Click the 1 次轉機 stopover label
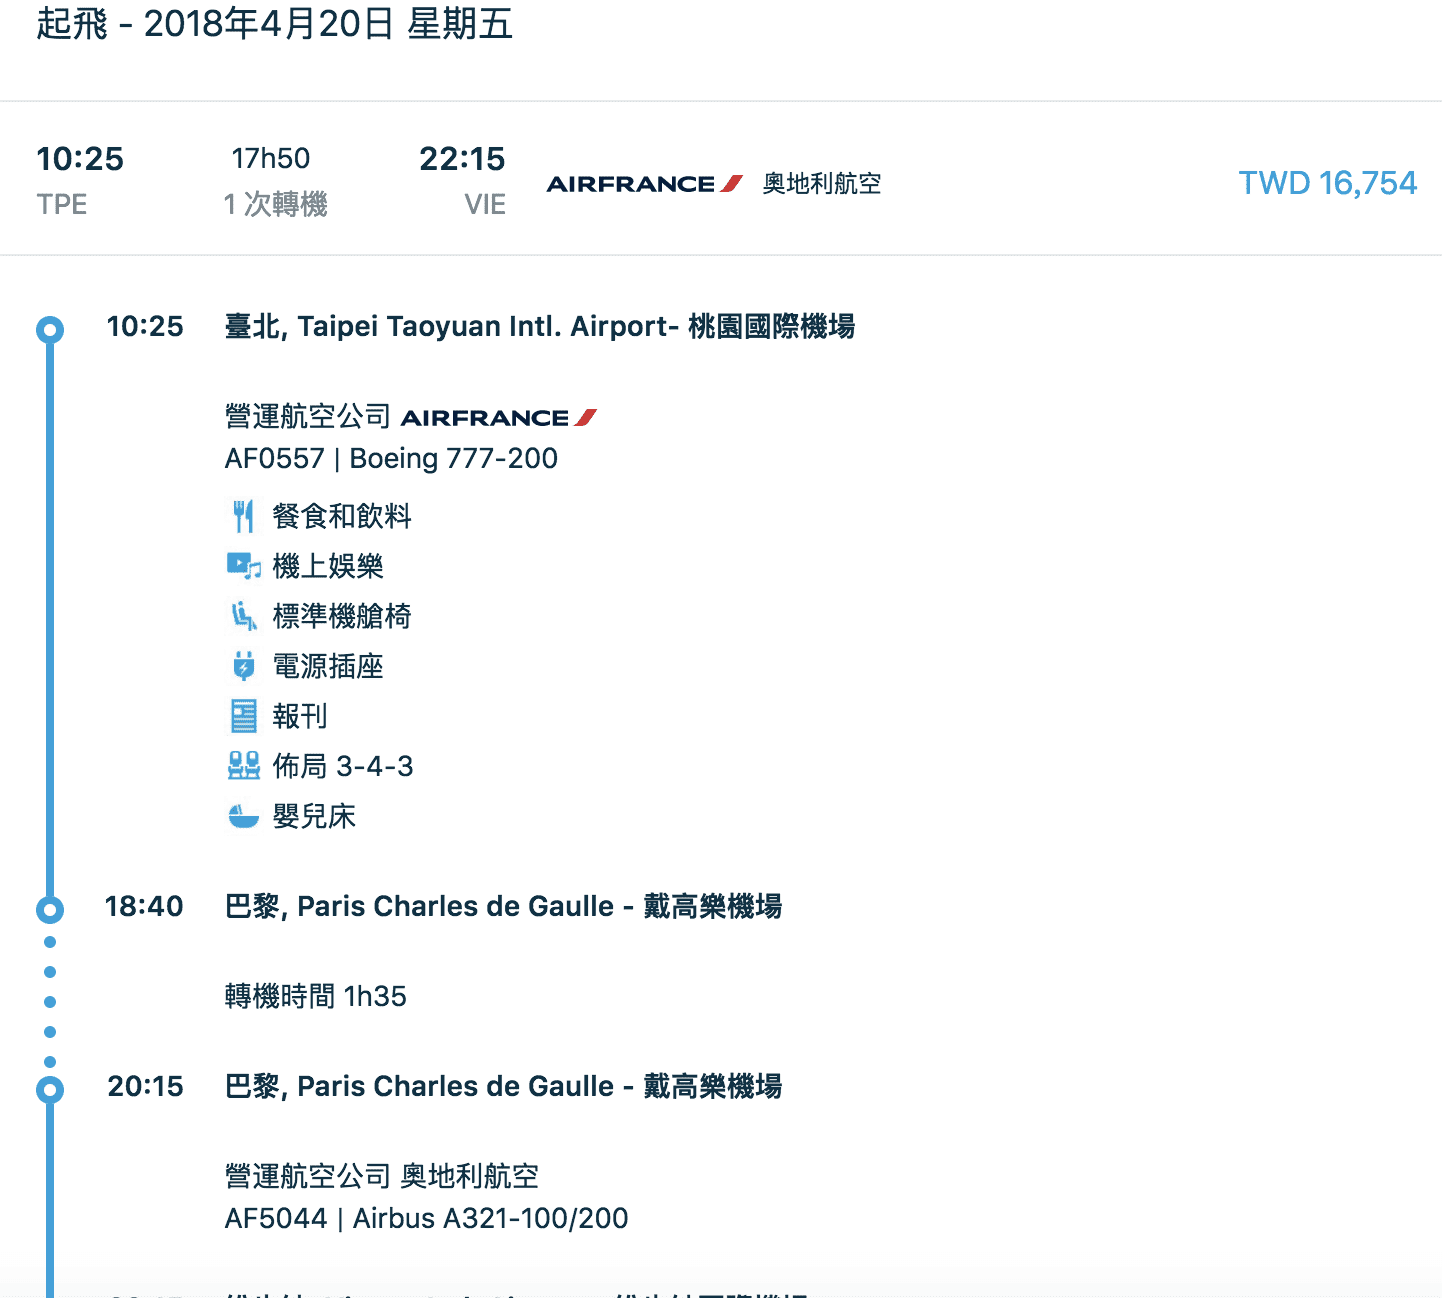The width and height of the screenshot is (1442, 1298). click(x=276, y=204)
